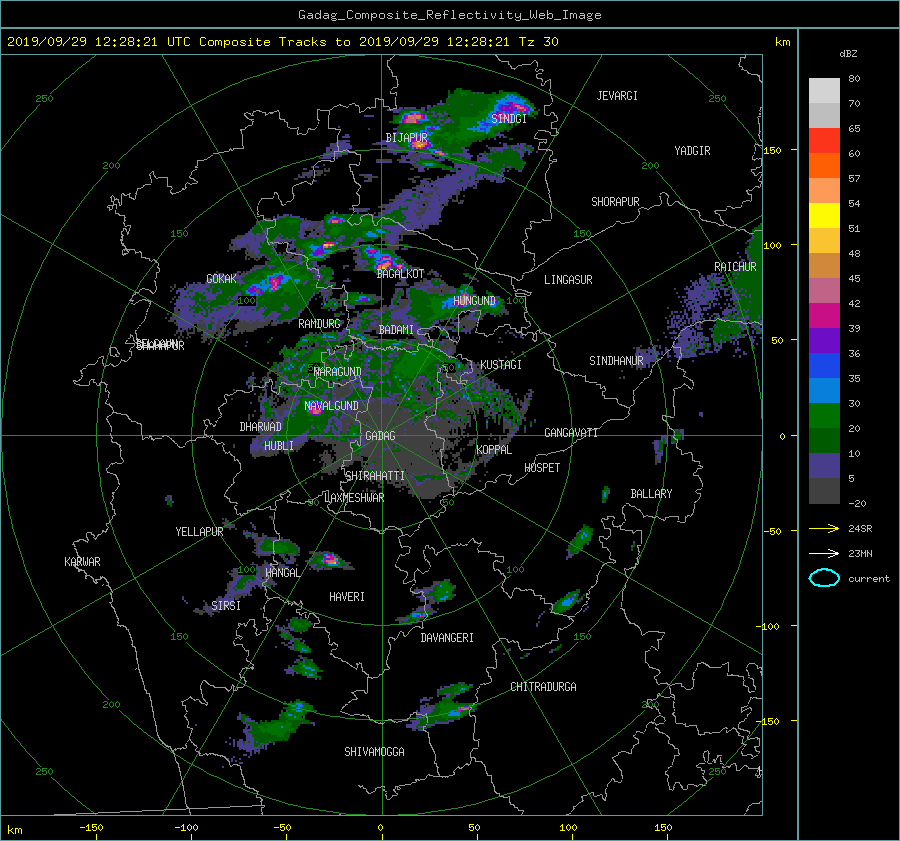Click the bottom axis label -150
Image resolution: width=900 pixels, height=841 pixels.
pyautogui.click(x=91, y=828)
